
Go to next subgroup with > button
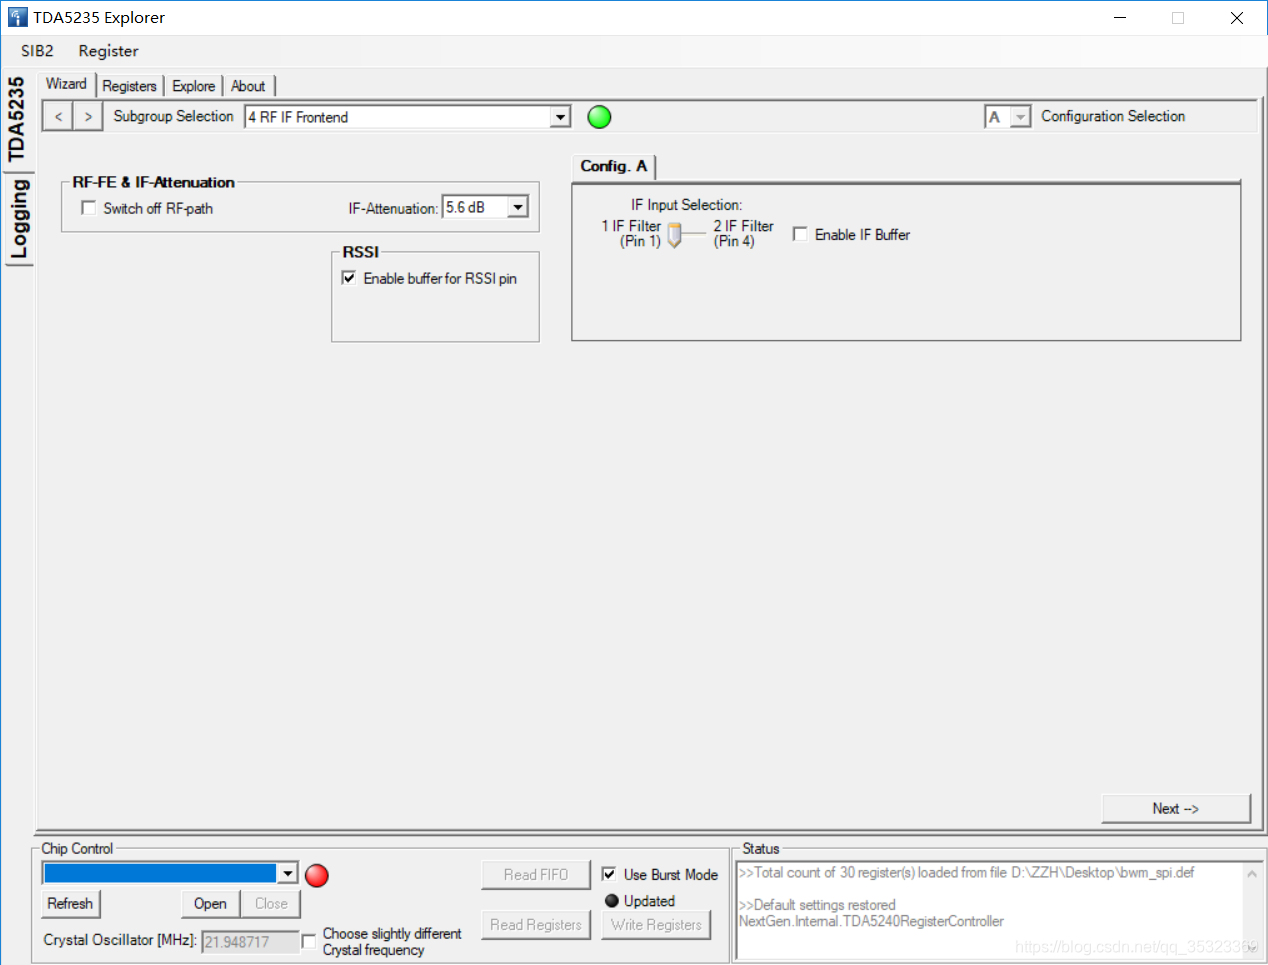(88, 117)
